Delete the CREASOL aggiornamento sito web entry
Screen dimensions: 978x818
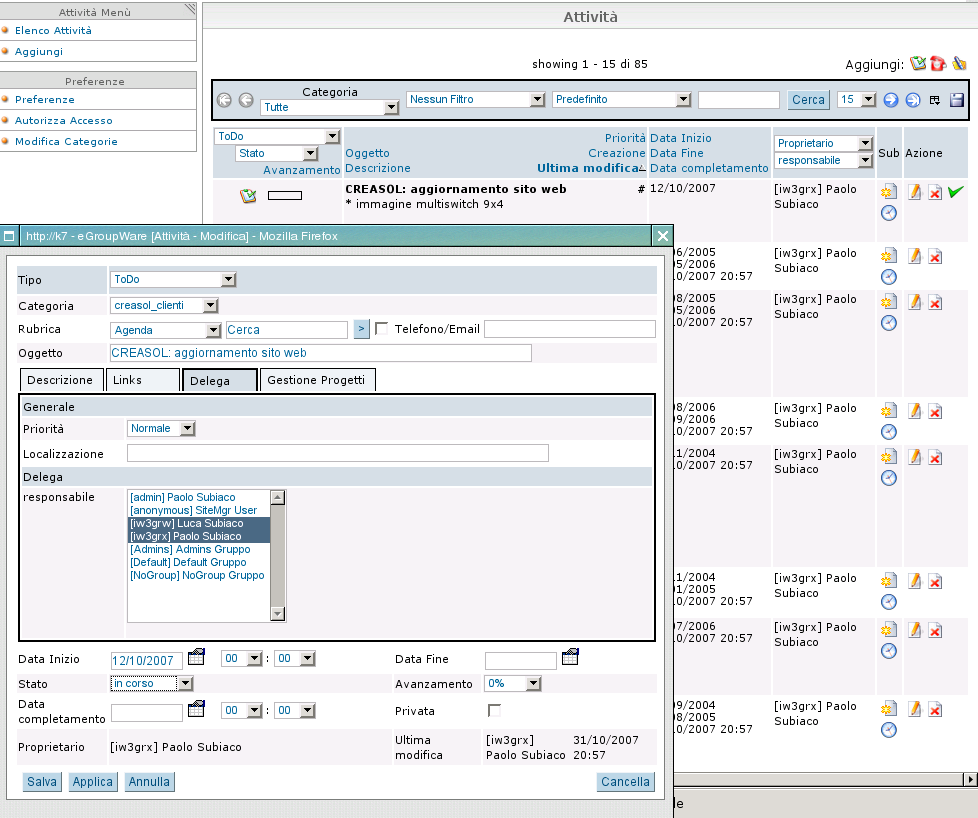point(935,193)
